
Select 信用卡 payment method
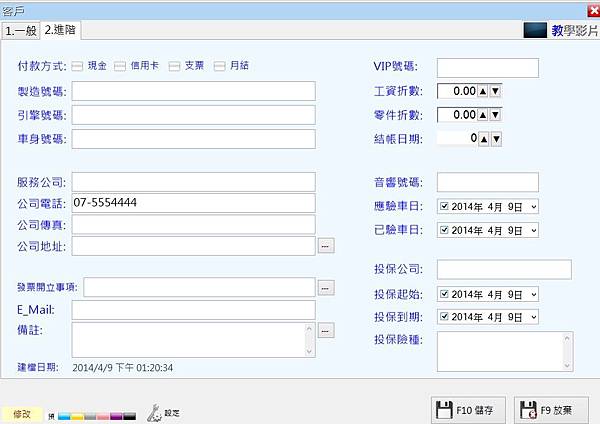120,66
